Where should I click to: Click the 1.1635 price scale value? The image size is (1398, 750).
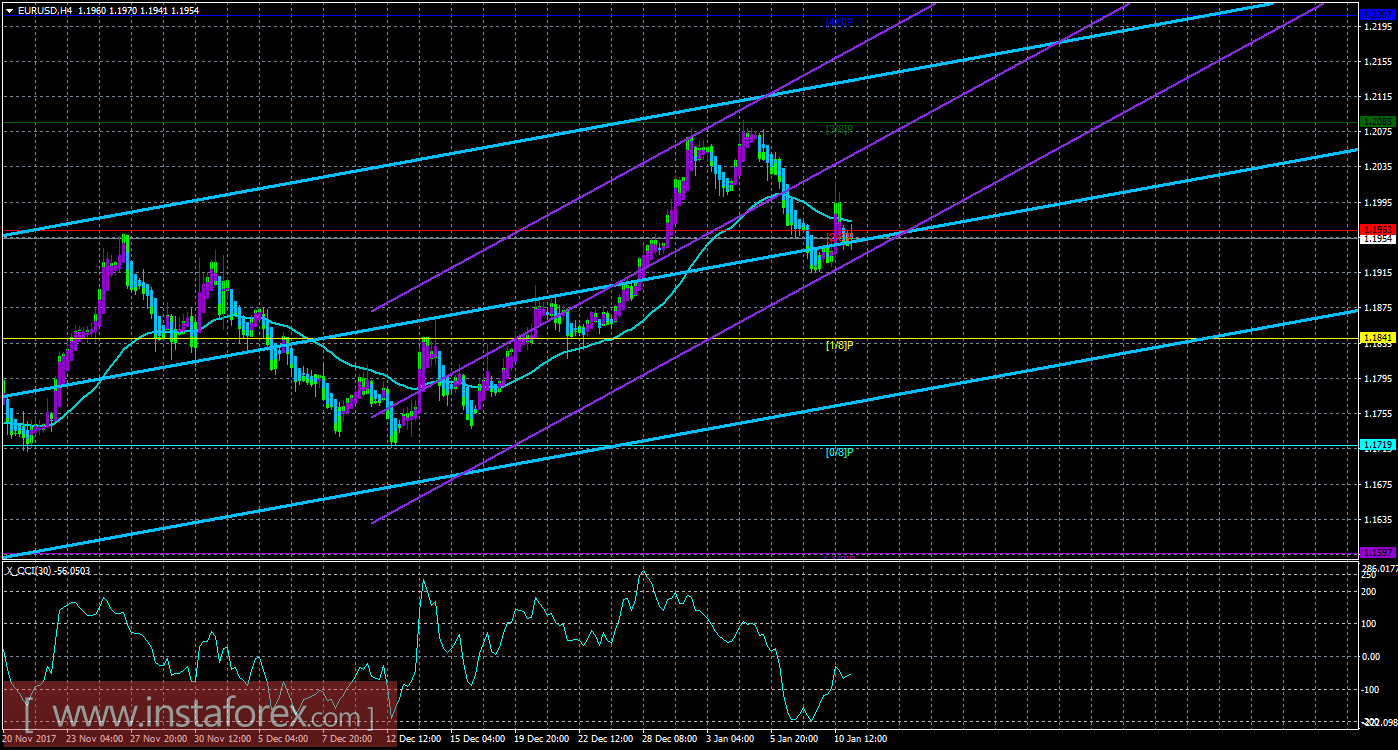coord(1378,520)
